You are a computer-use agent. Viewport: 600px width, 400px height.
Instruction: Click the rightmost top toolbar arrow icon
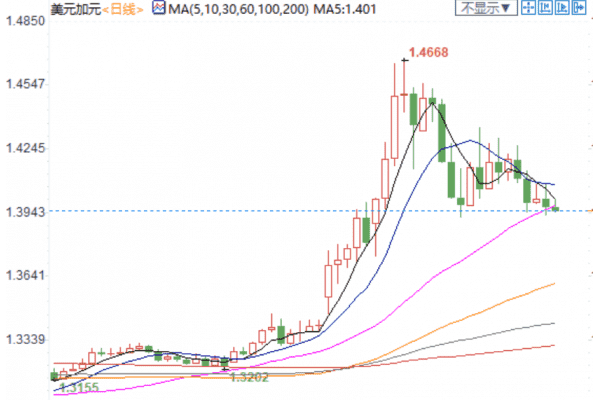click(x=582, y=9)
